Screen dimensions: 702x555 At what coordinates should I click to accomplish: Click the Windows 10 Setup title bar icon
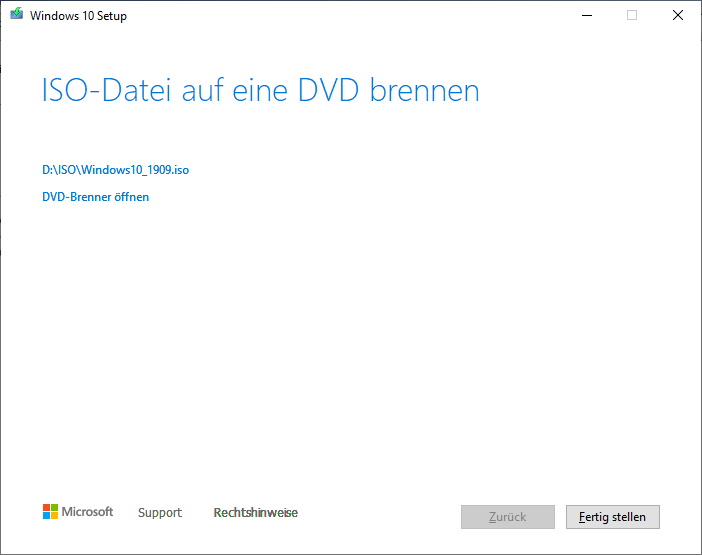pyautogui.click(x=17, y=14)
